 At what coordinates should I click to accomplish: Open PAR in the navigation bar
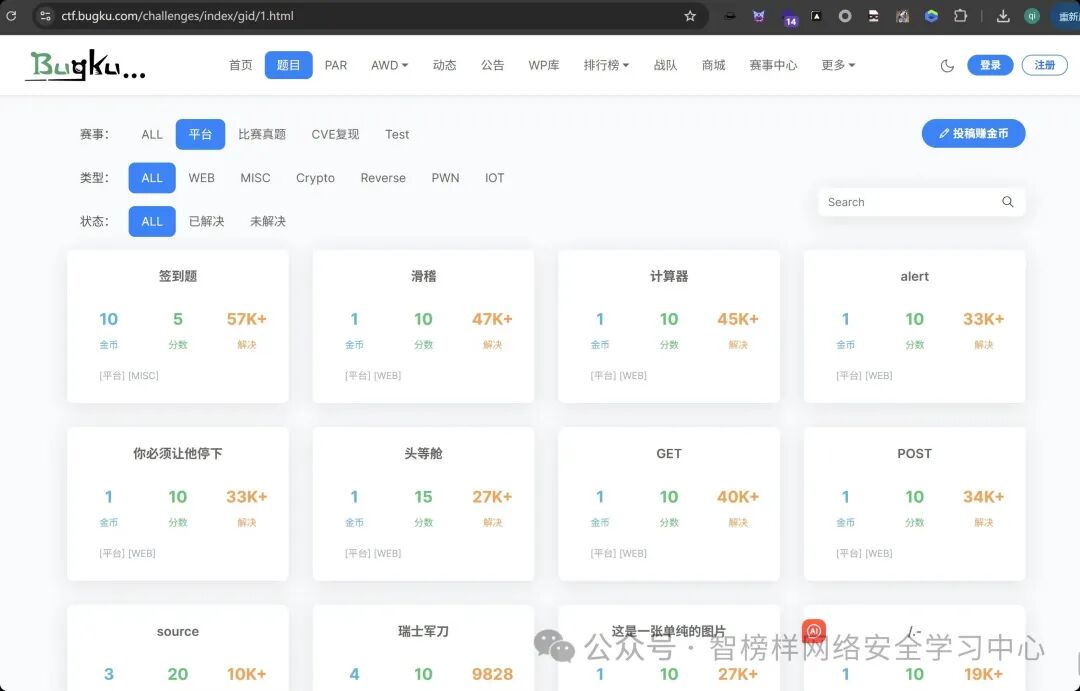(x=335, y=65)
